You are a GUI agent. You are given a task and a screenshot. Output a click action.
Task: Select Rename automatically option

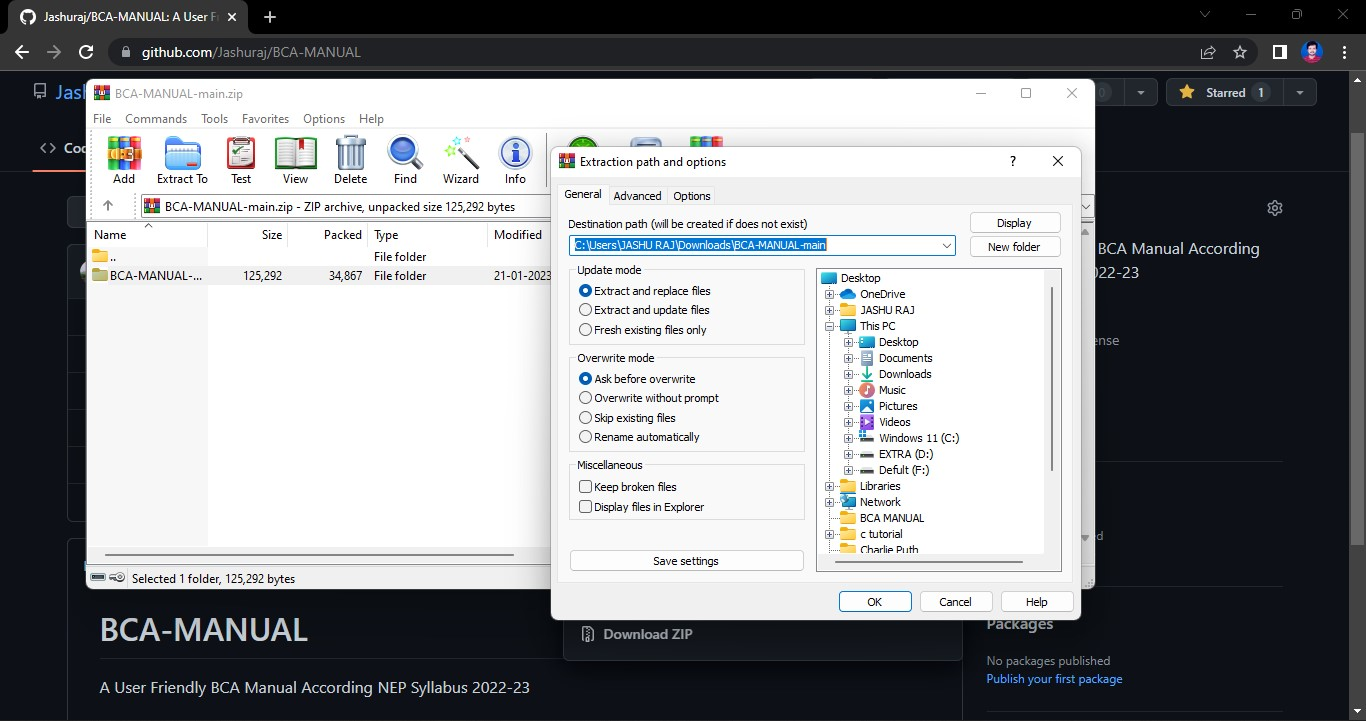(640, 437)
